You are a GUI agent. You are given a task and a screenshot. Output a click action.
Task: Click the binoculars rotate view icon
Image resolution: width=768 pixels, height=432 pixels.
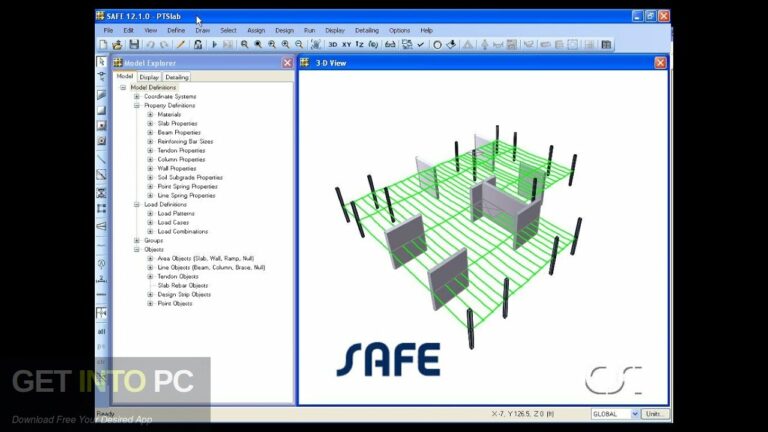pos(390,45)
